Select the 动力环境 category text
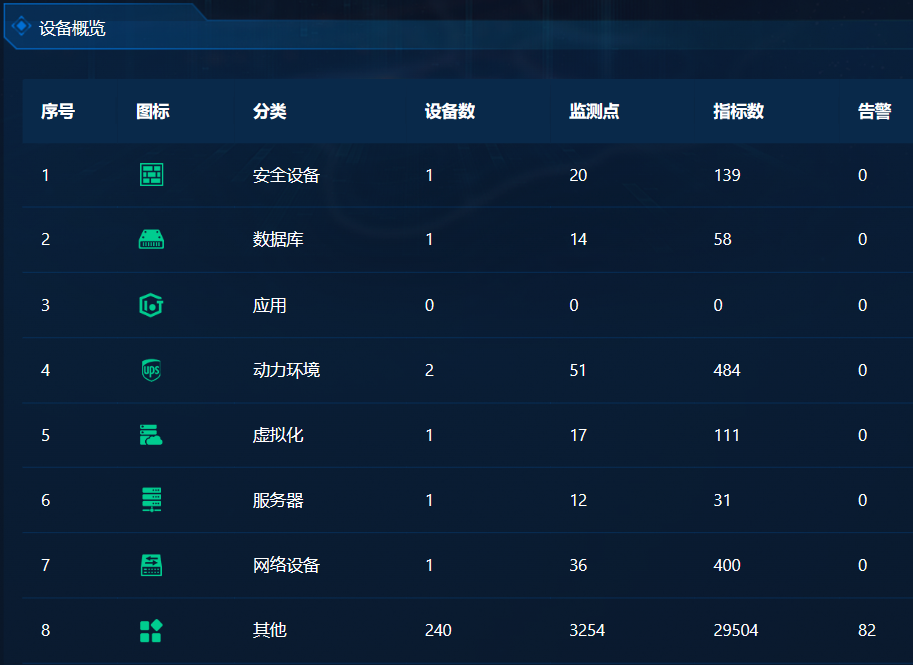This screenshot has height=665, width=913. pyautogui.click(x=286, y=370)
